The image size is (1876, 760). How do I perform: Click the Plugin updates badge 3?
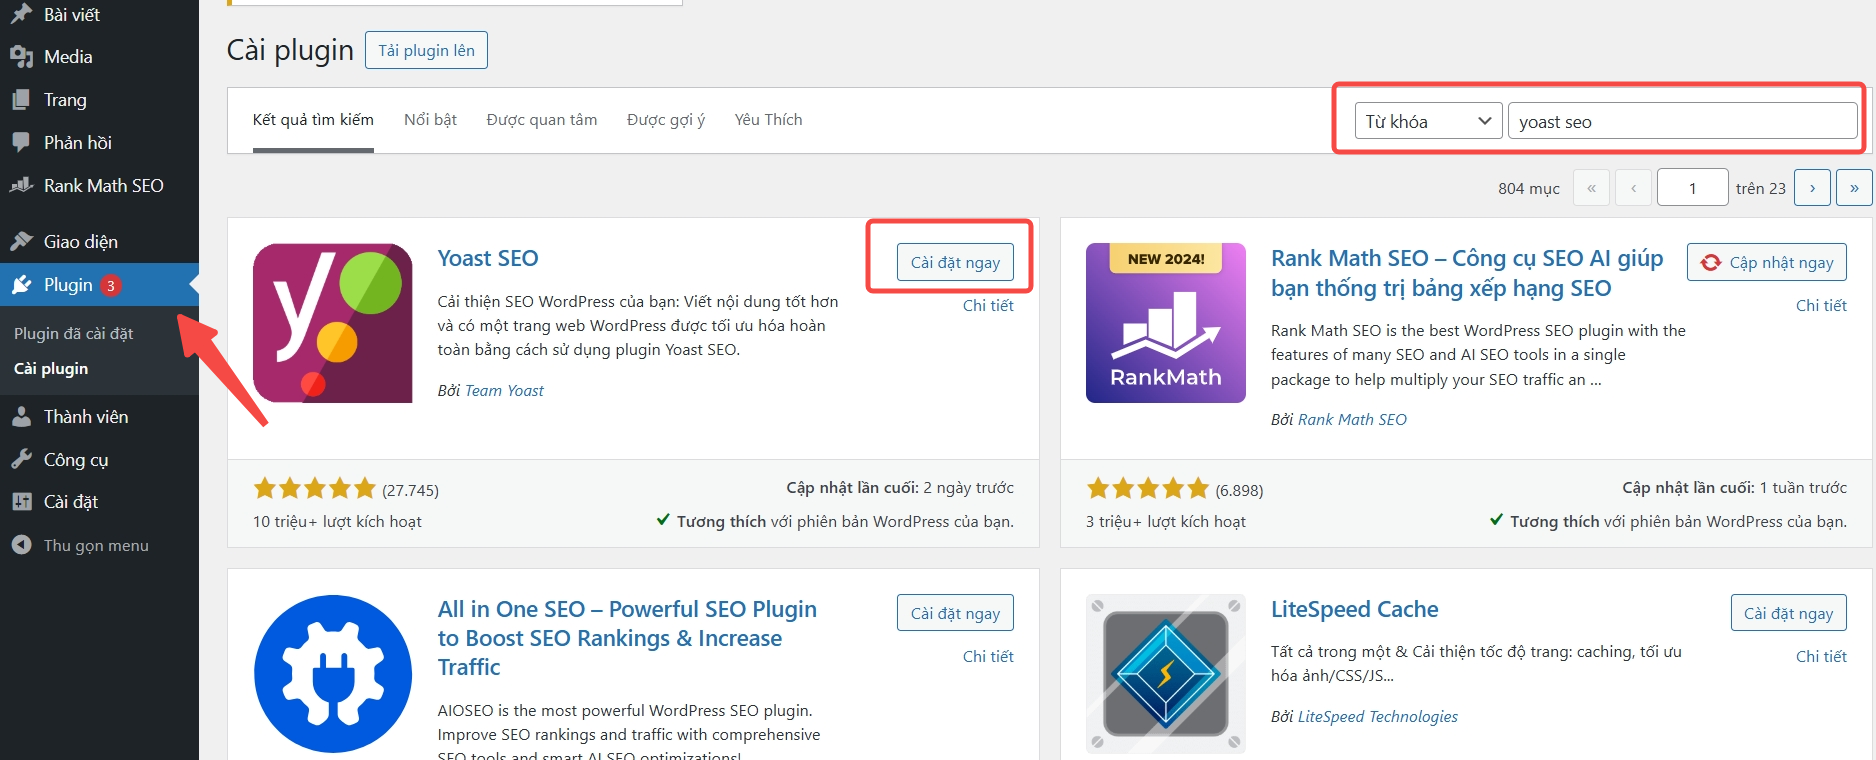(x=111, y=285)
